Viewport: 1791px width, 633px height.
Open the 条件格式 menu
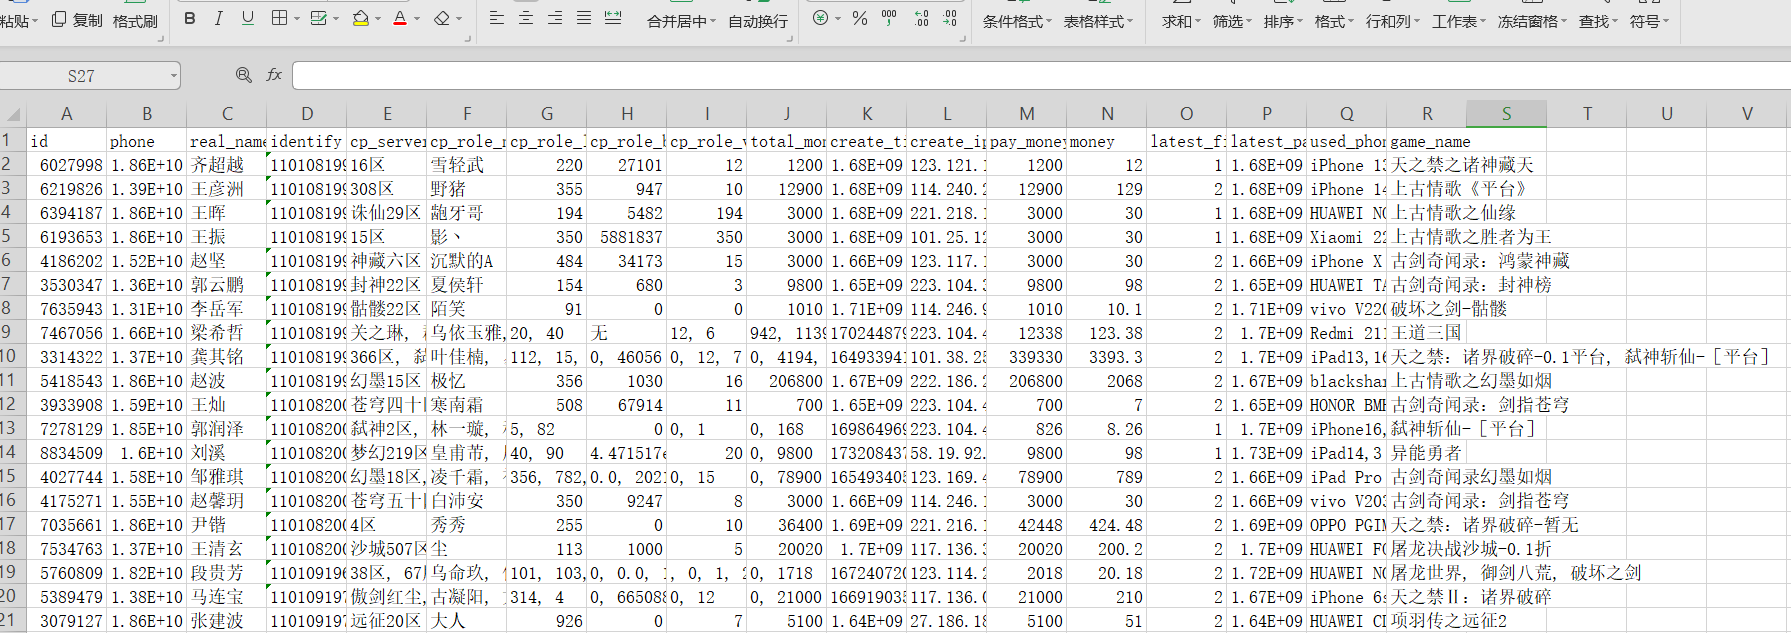pyautogui.click(x=1017, y=21)
